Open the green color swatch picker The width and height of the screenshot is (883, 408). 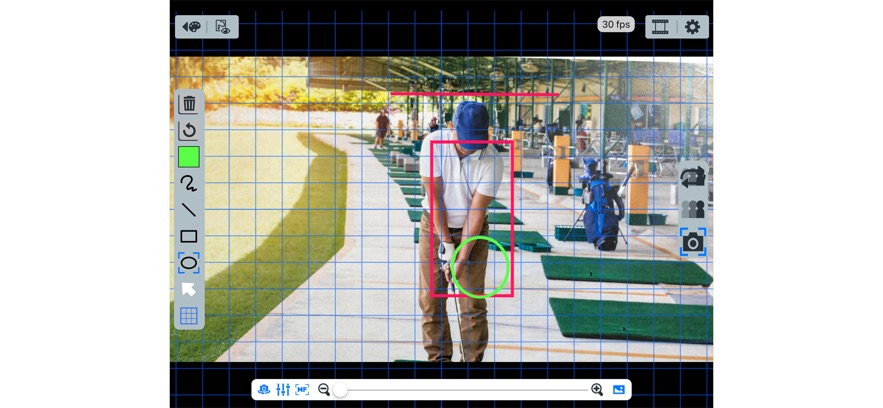(x=189, y=157)
